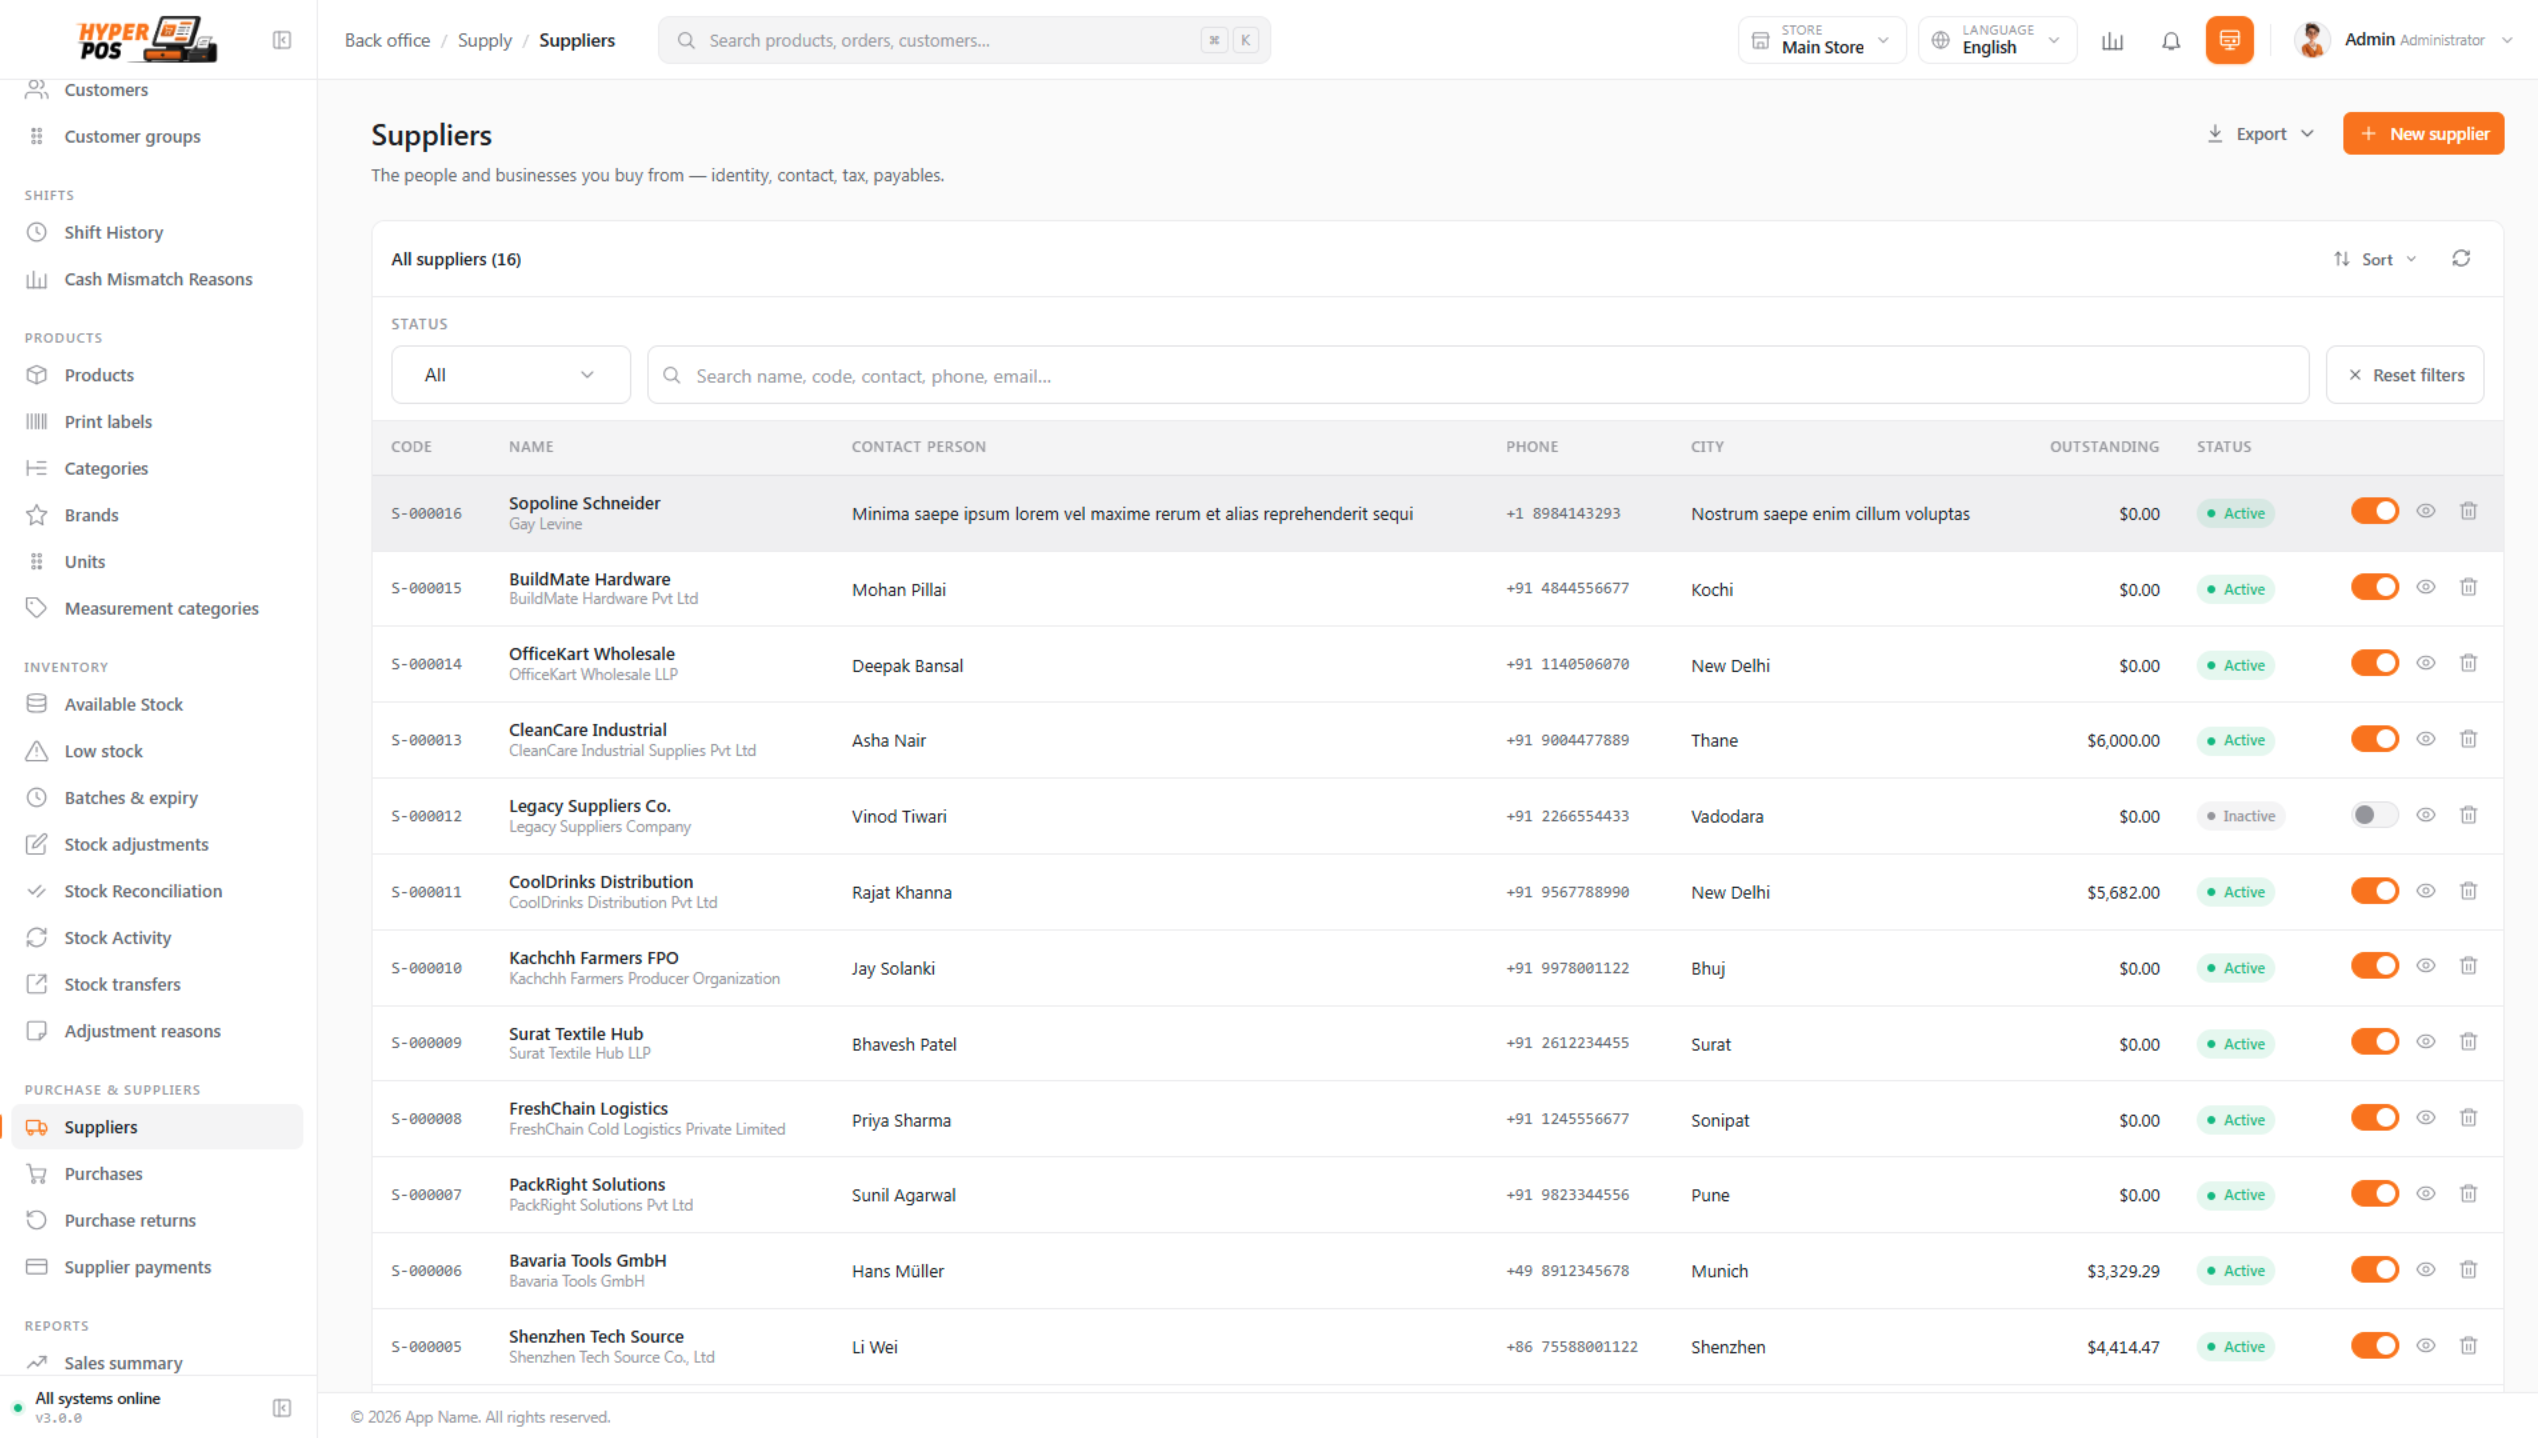2538x1438 pixels.
Task: View details eye icon for FreshChain Logistics
Action: (x=2425, y=1119)
